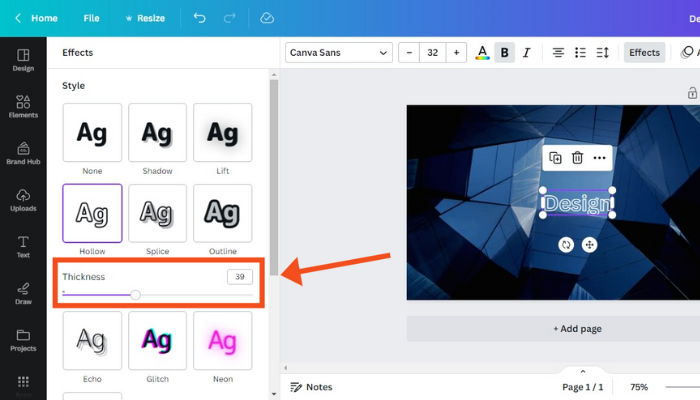Open the Projects panel
Image resolution: width=700 pixels, height=400 pixels.
pos(23,340)
